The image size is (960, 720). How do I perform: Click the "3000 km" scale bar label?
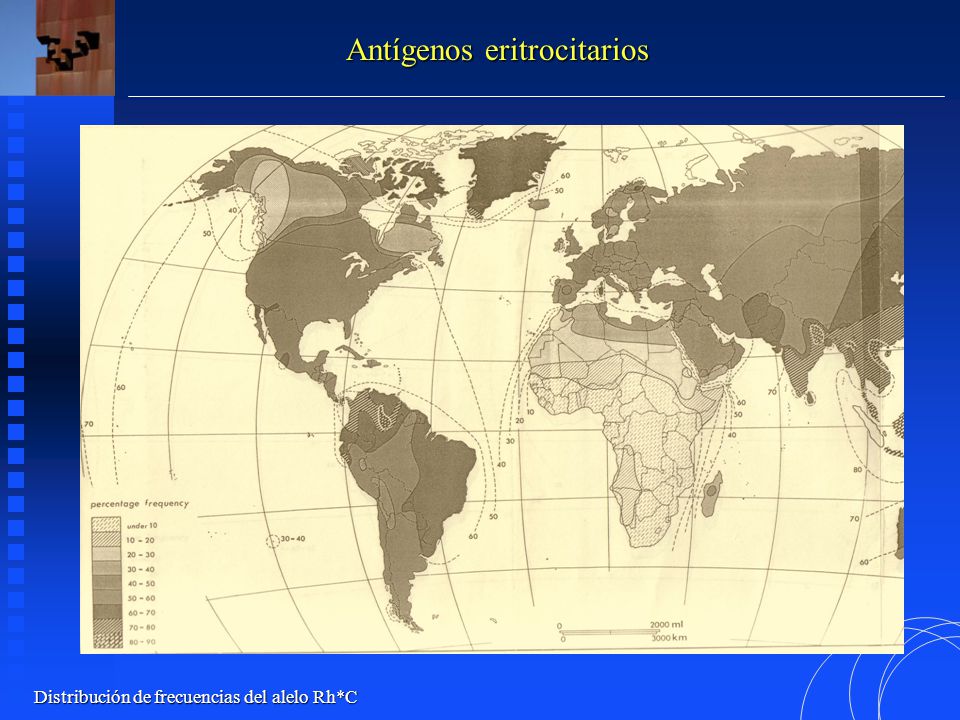669,638
